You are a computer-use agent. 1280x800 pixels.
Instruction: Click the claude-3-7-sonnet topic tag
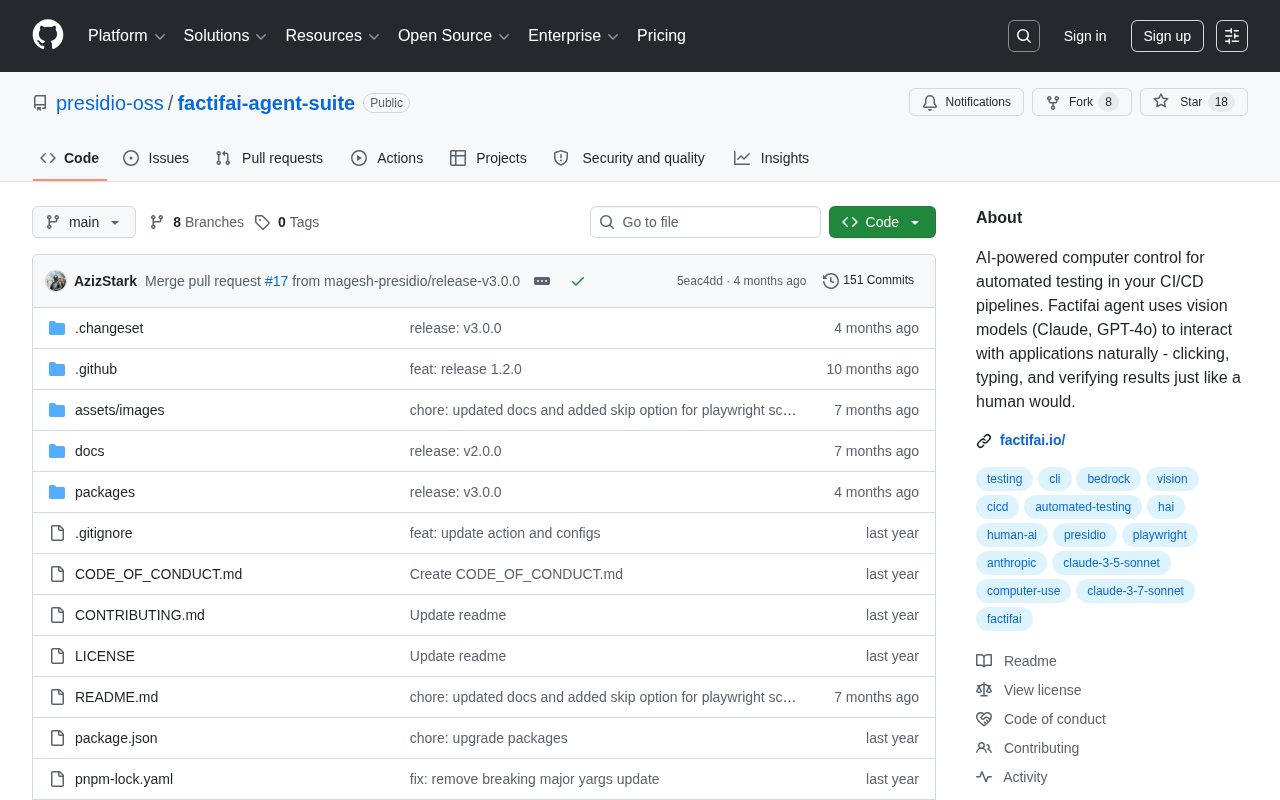point(1135,591)
